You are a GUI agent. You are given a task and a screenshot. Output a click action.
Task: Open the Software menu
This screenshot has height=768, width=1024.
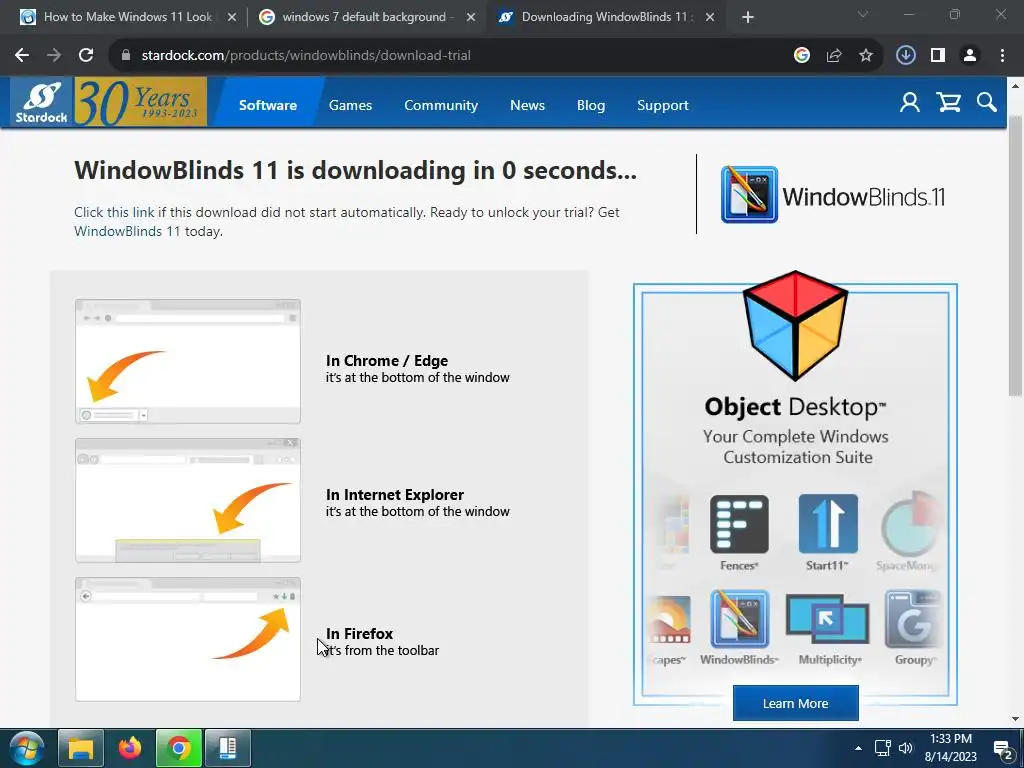pyautogui.click(x=268, y=105)
